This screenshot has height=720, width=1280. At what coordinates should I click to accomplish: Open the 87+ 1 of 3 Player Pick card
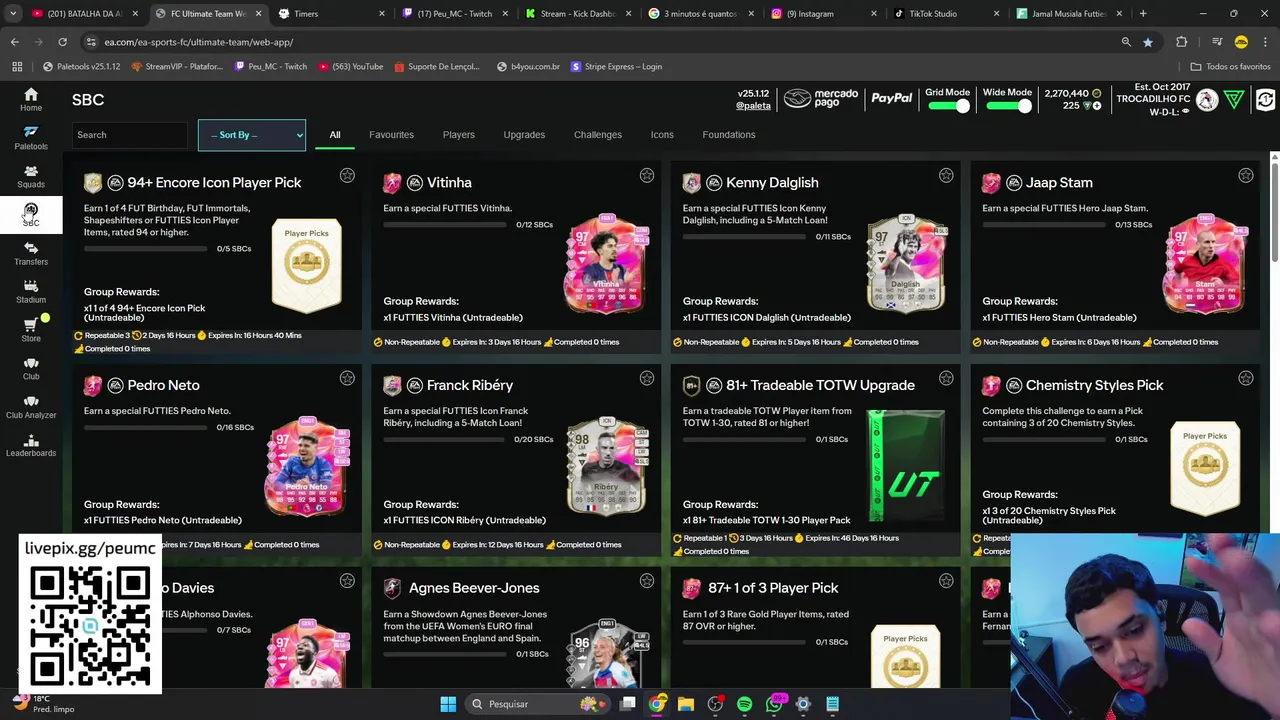tap(816, 628)
